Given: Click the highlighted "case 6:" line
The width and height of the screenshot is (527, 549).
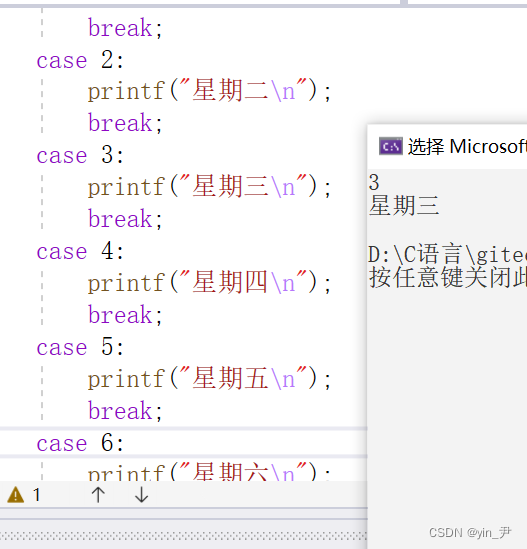Looking at the screenshot, I should coord(80,443).
